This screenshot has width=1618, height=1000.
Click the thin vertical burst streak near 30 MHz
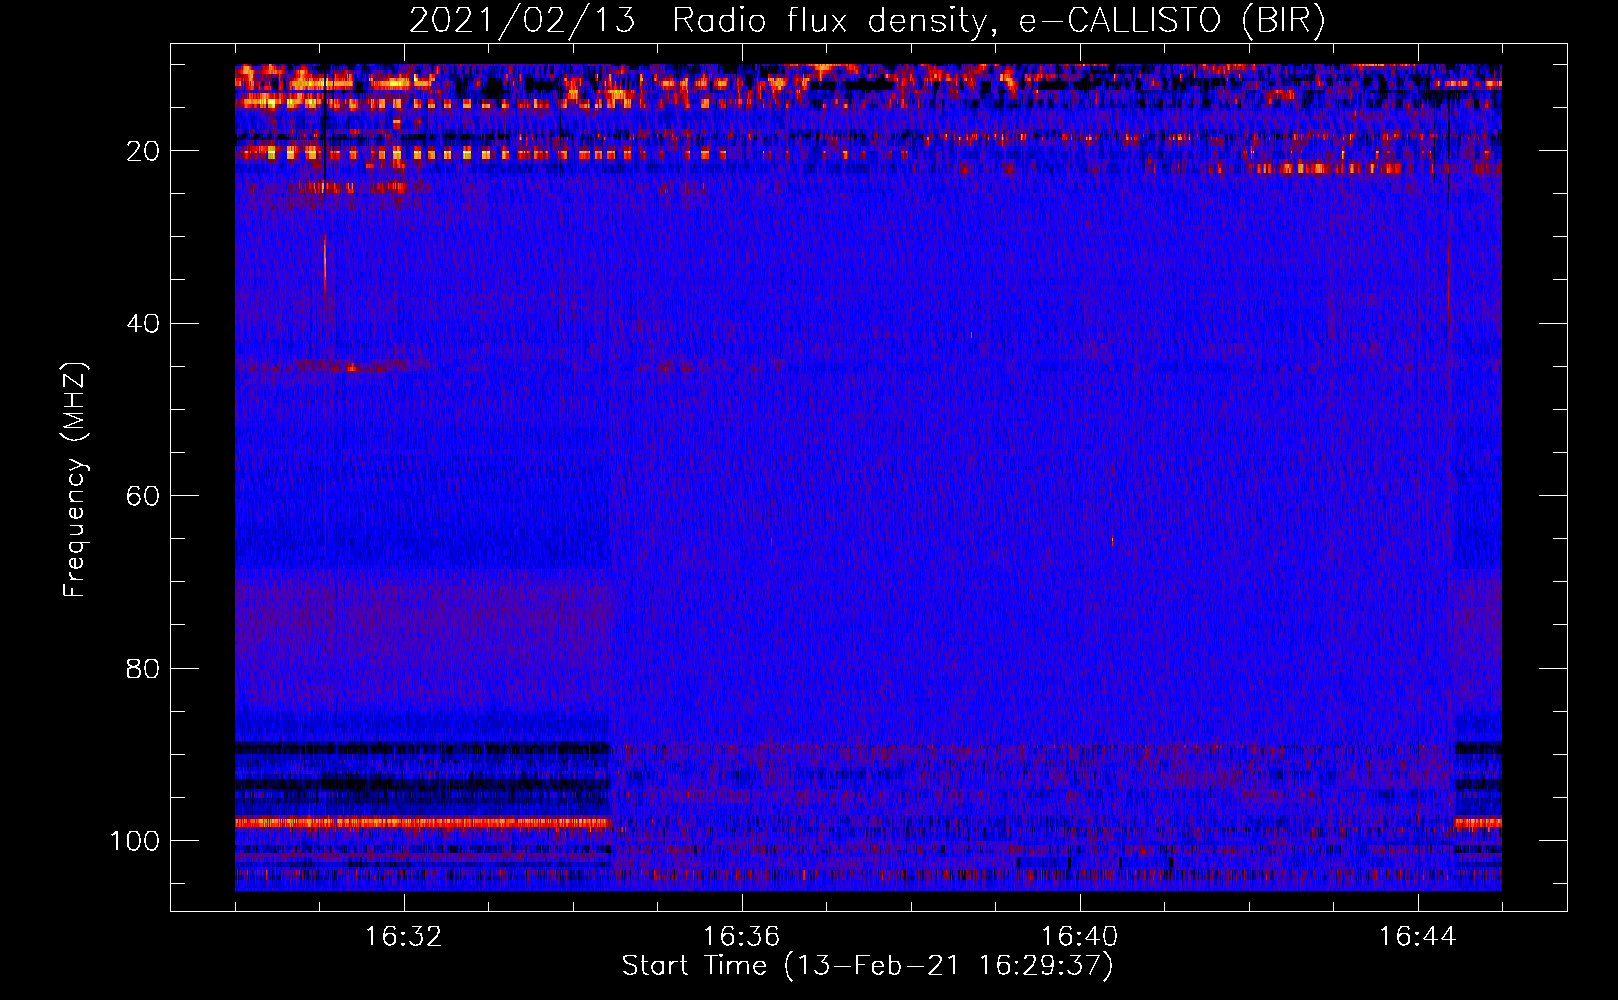pos(325,262)
